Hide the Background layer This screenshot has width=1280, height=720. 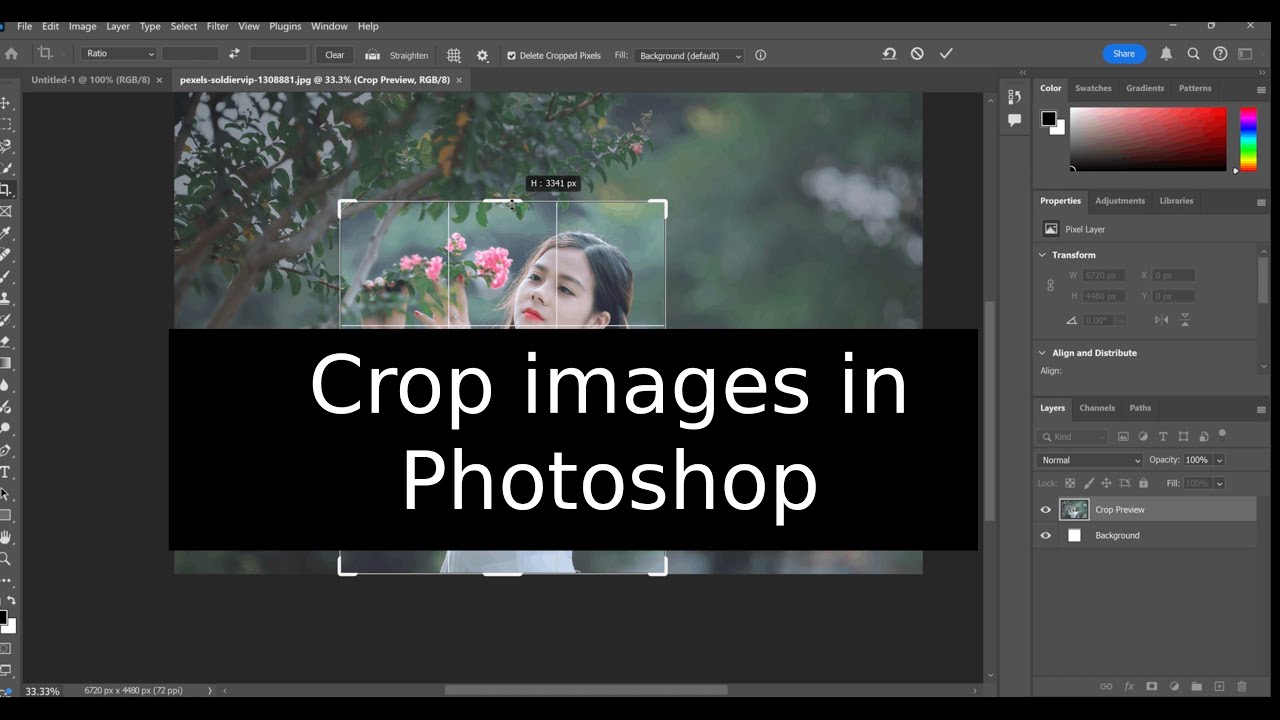1046,536
